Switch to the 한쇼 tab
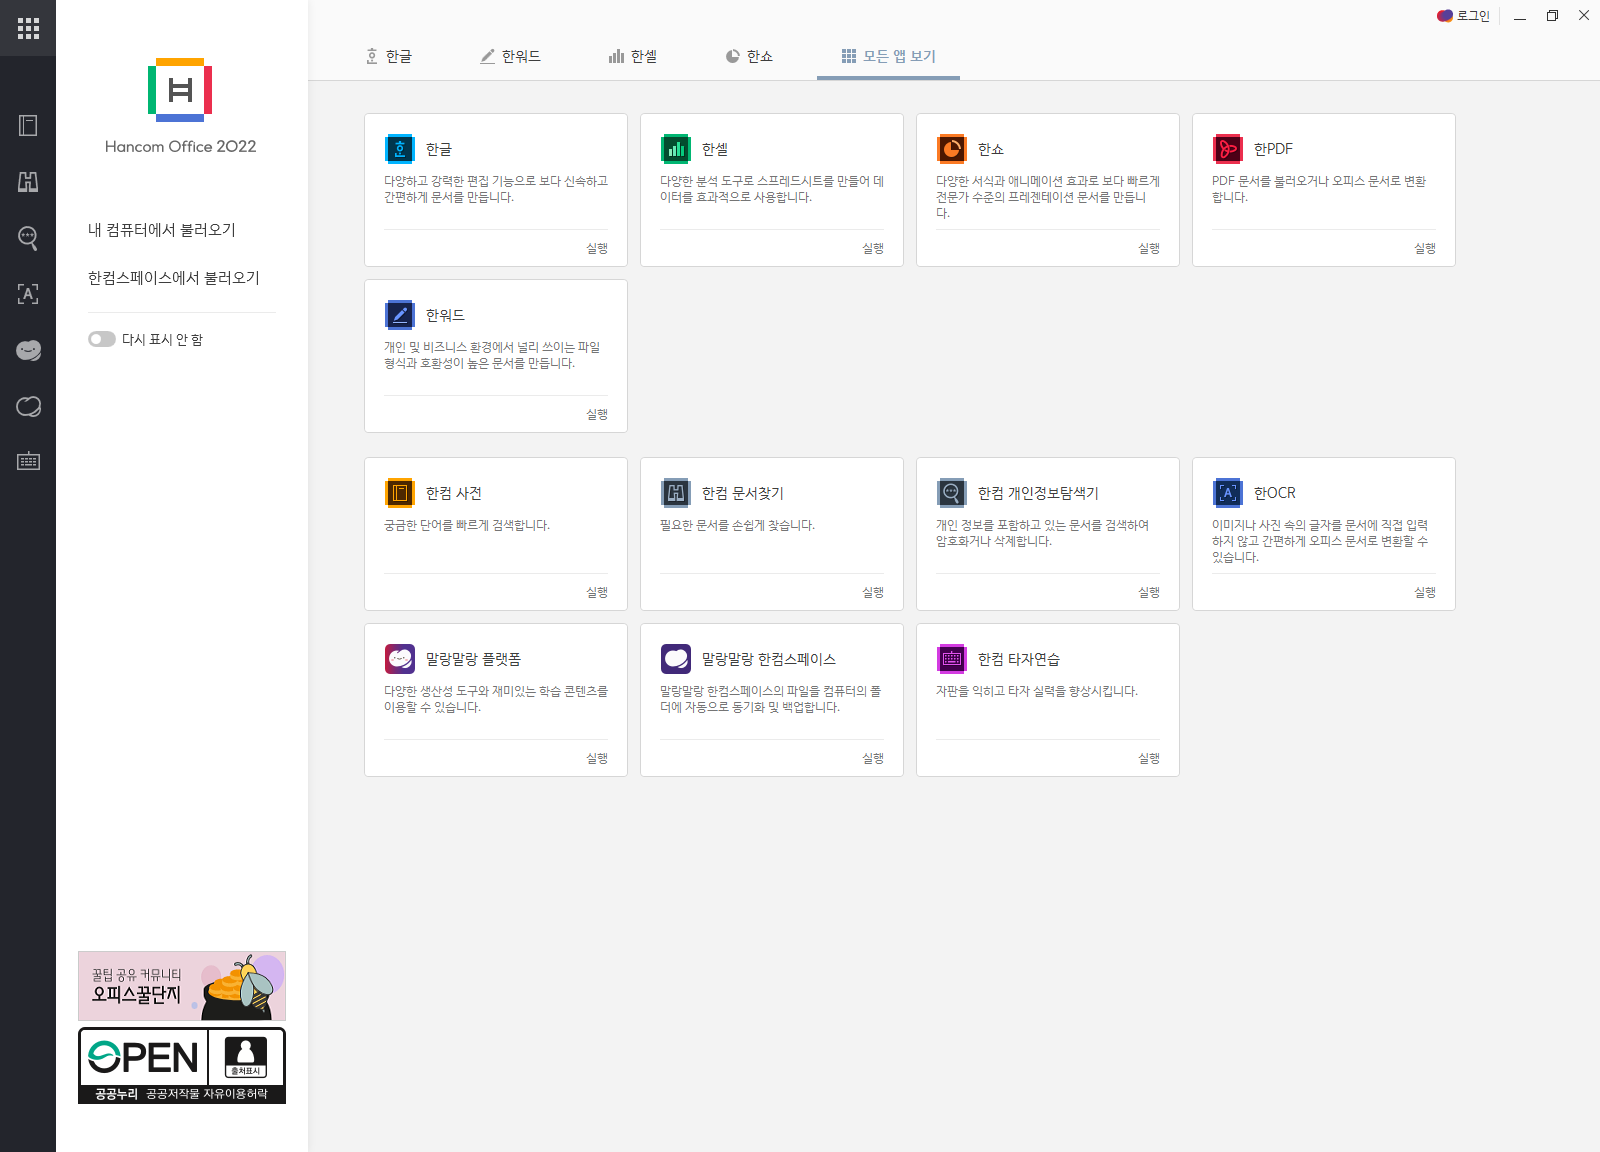 pyautogui.click(x=749, y=56)
